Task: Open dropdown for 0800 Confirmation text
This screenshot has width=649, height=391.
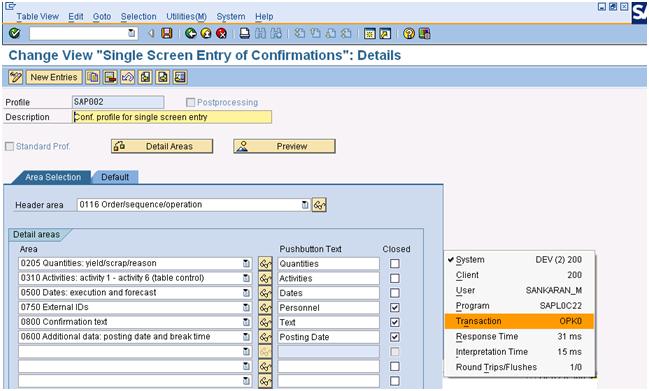Action: click(246, 322)
